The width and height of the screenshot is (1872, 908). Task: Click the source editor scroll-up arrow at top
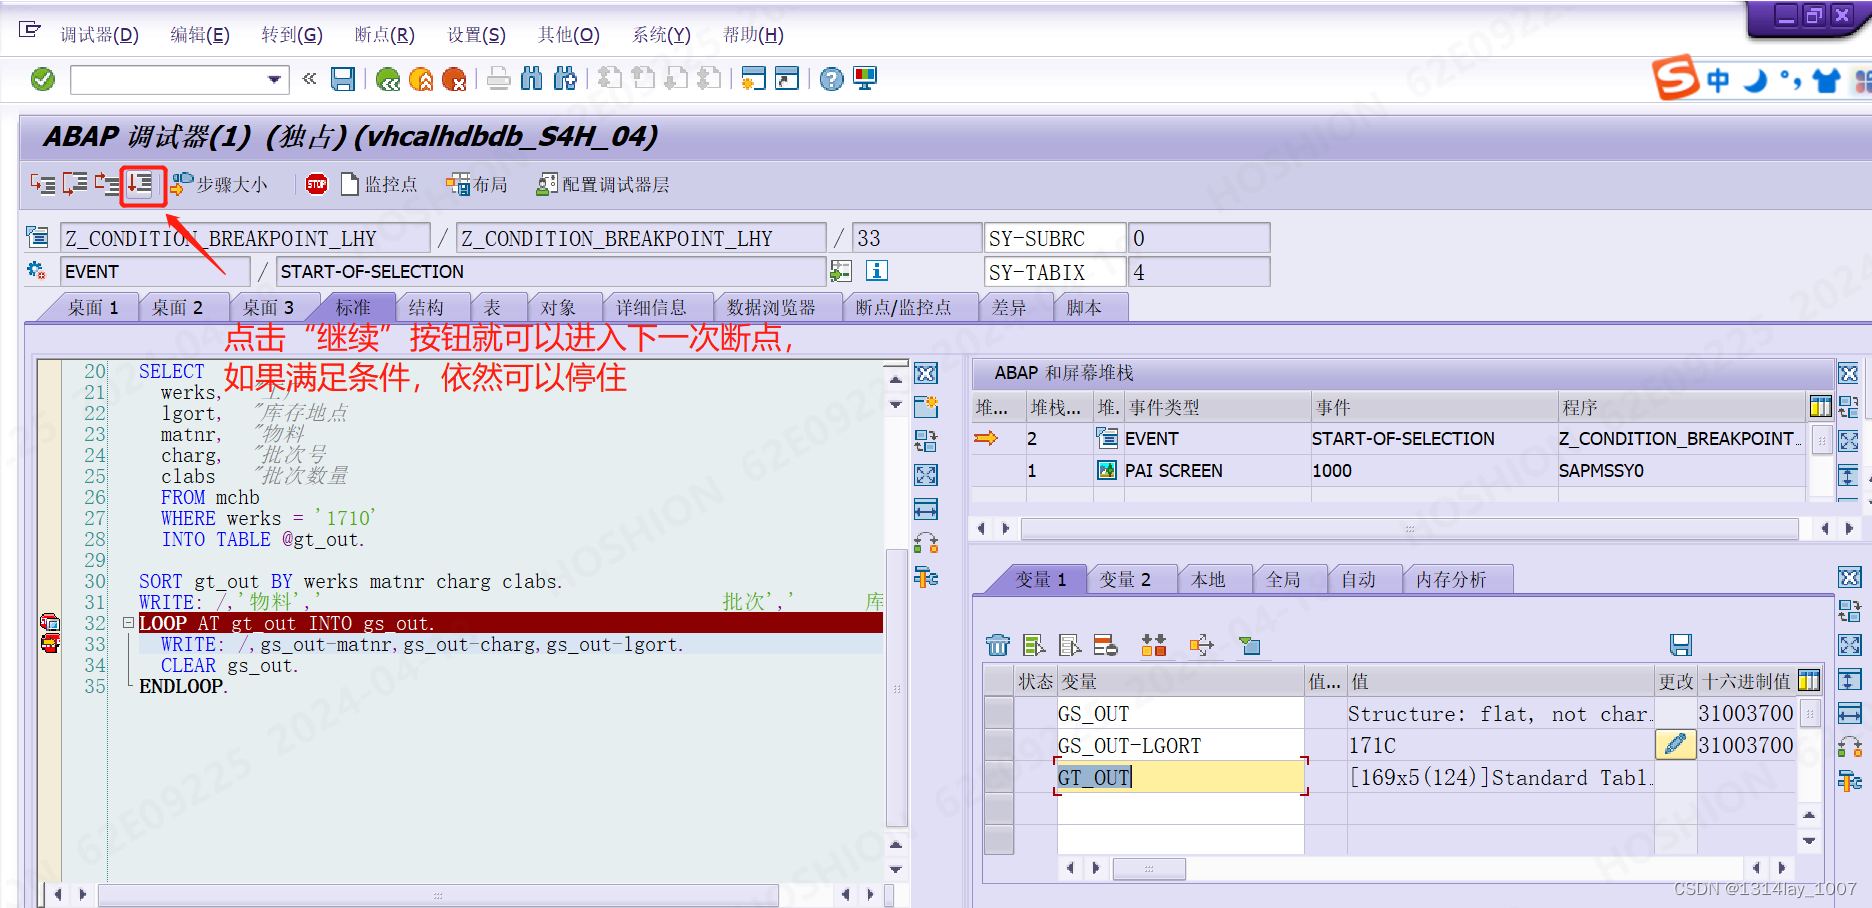click(x=896, y=380)
